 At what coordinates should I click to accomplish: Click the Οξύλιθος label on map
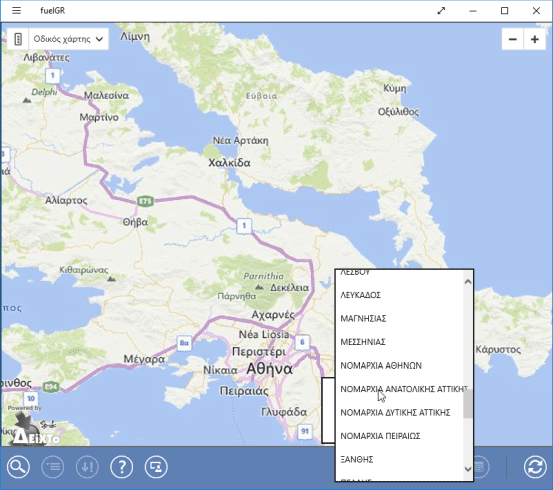tap(399, 112)
